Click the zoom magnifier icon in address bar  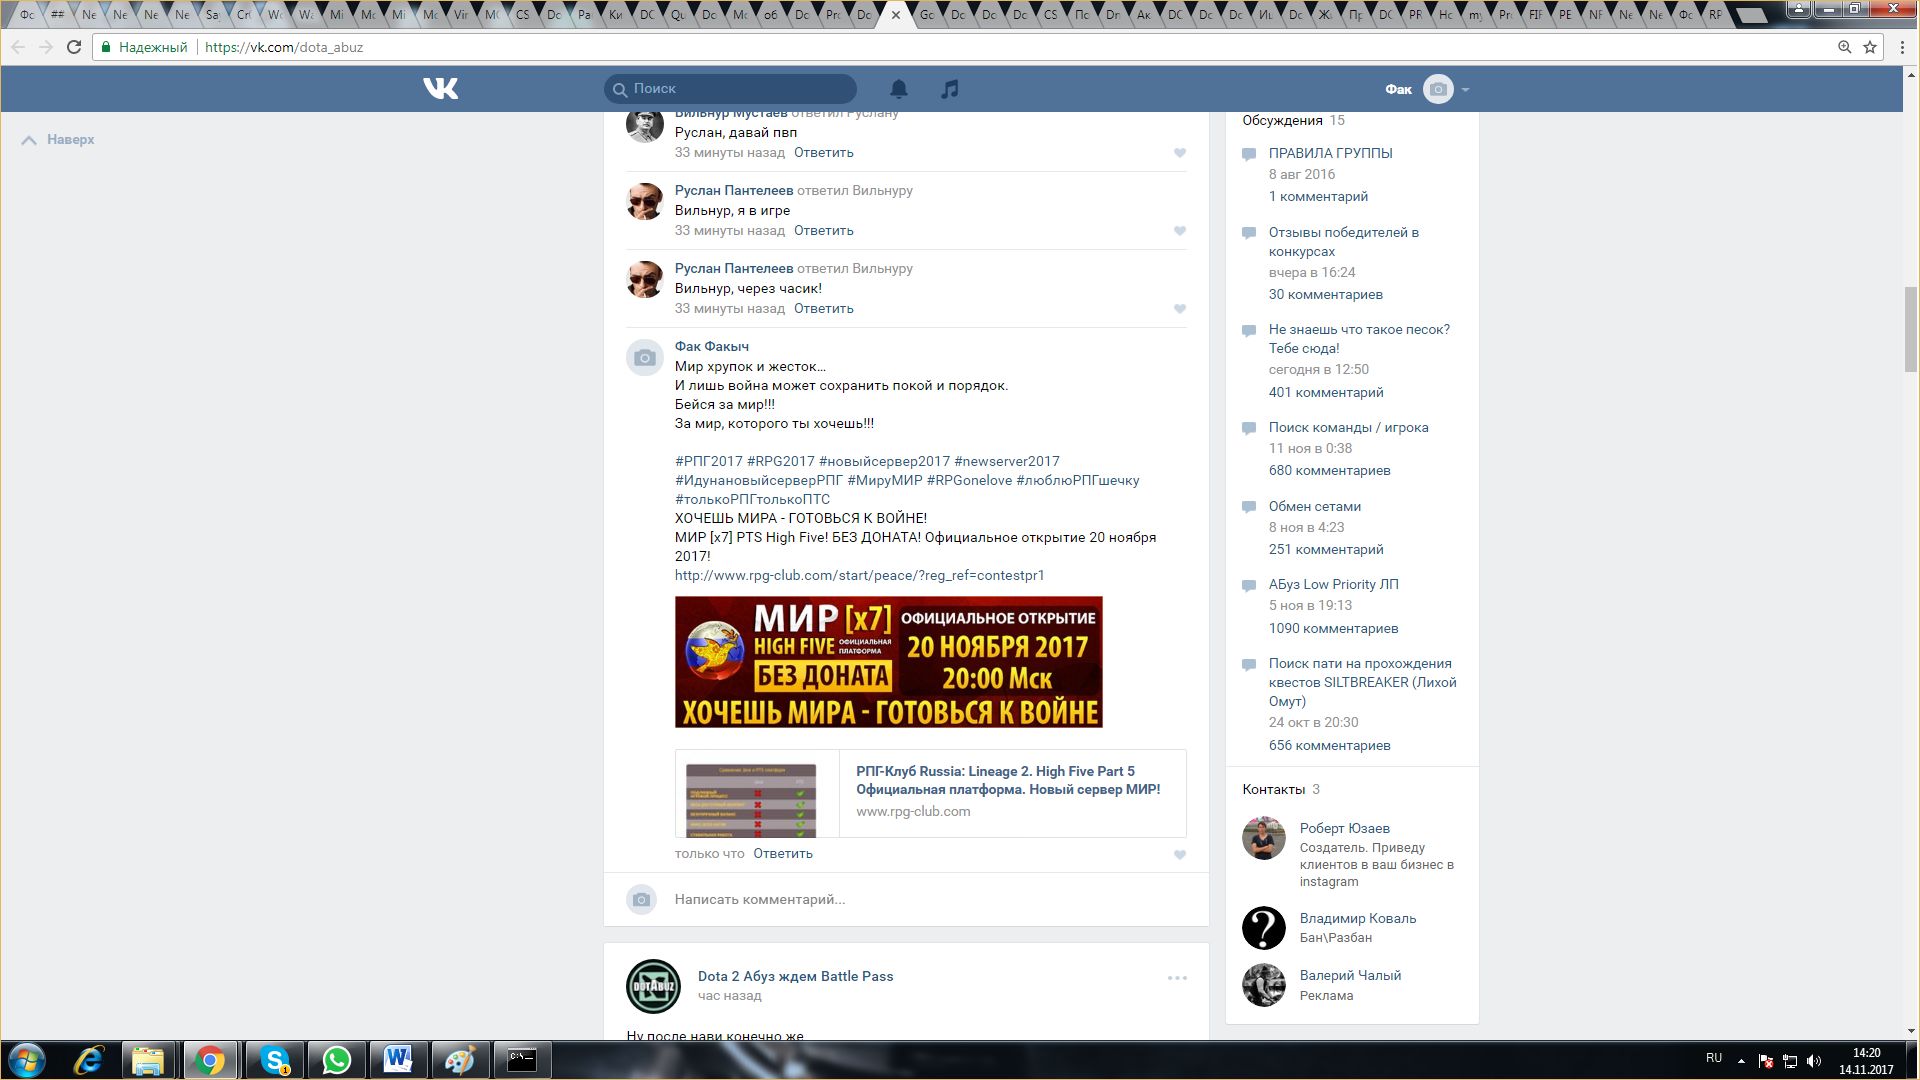point(1845,47)
